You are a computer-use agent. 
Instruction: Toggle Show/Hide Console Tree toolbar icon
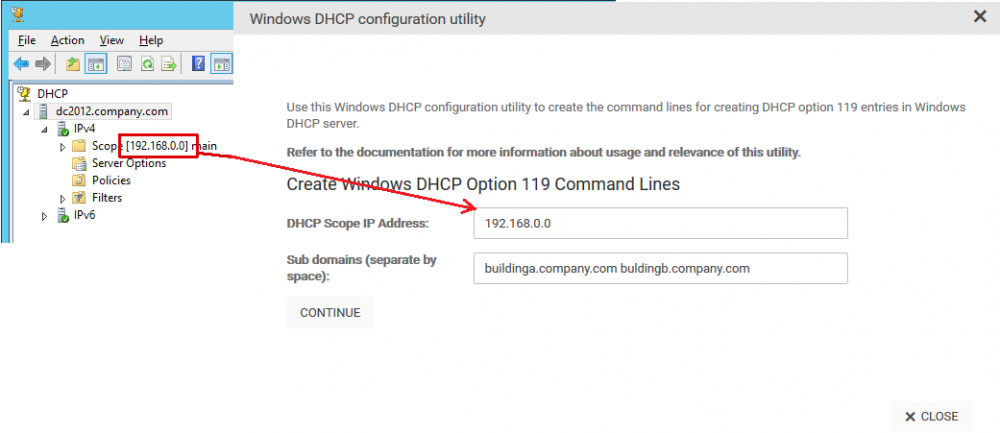pos(96,64)
